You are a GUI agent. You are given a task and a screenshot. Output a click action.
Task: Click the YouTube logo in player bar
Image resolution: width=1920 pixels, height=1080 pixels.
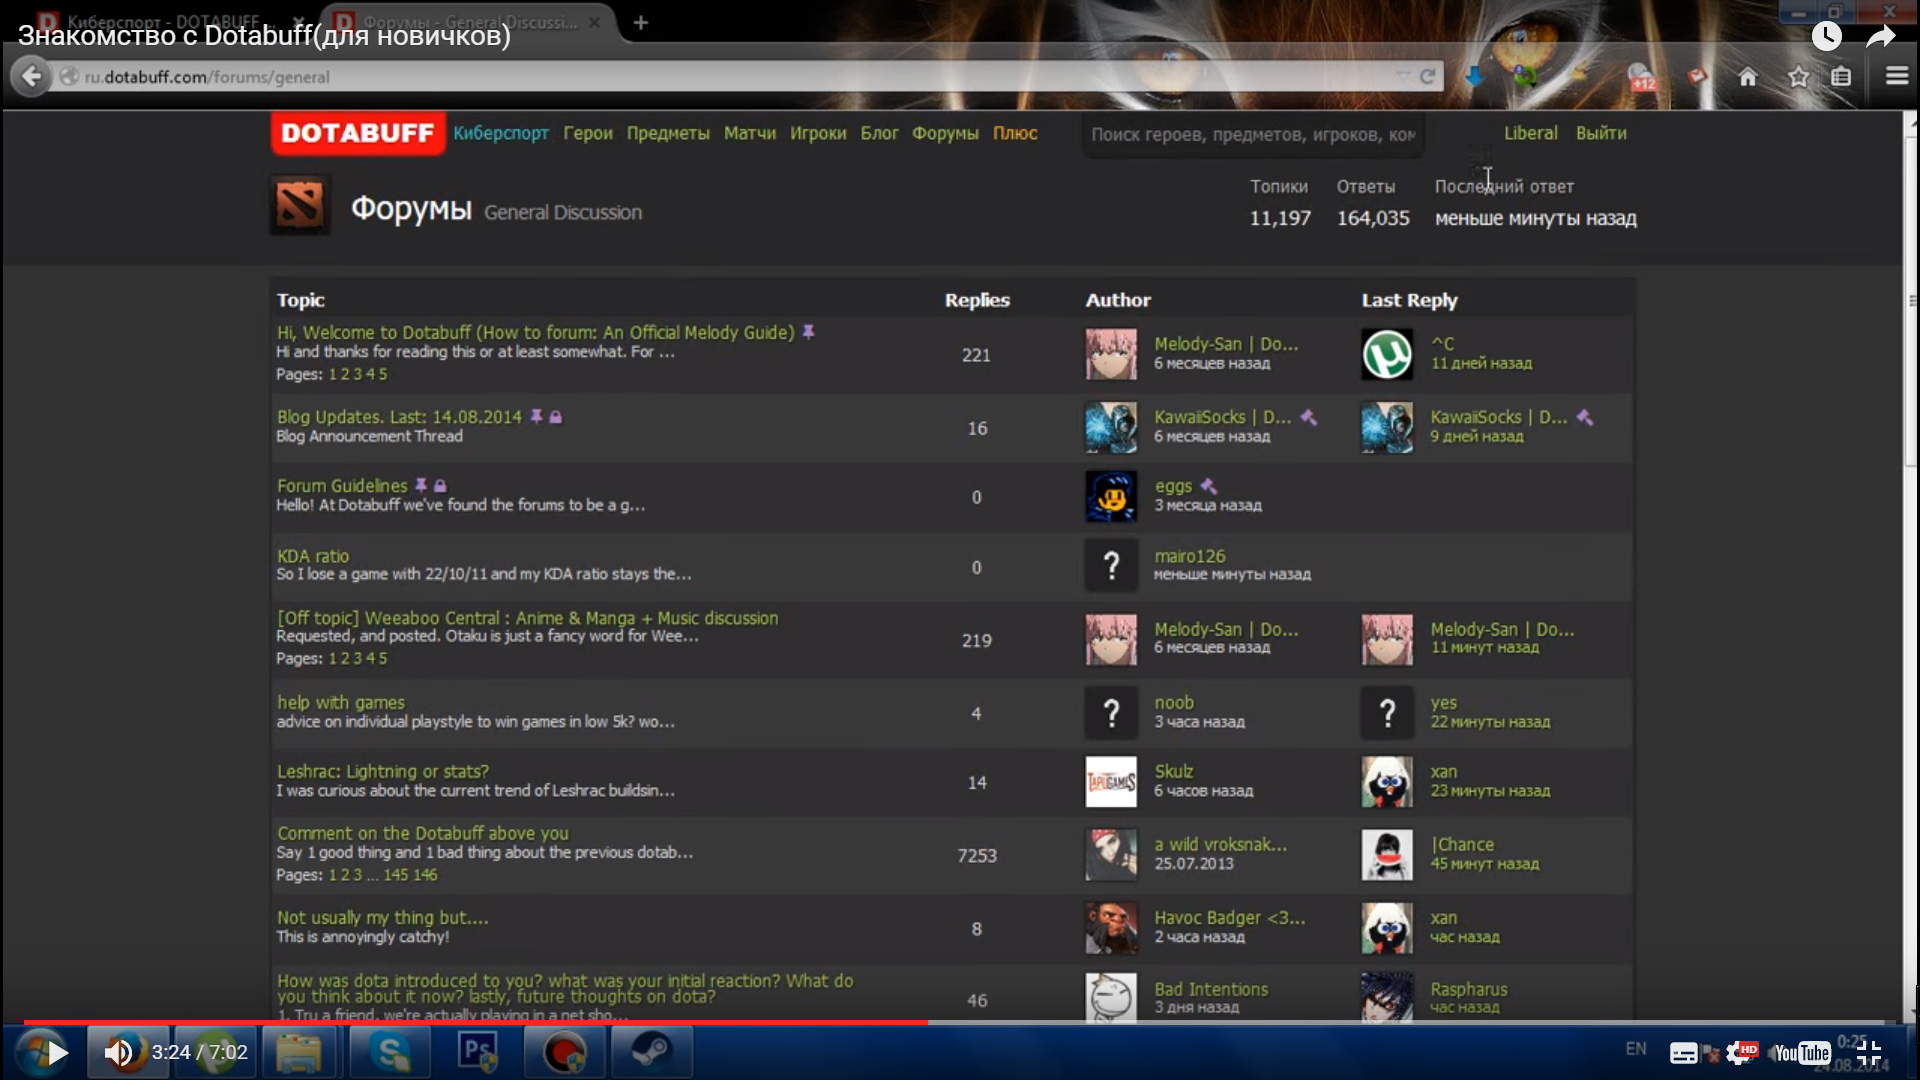[x=1802, y=1053]
